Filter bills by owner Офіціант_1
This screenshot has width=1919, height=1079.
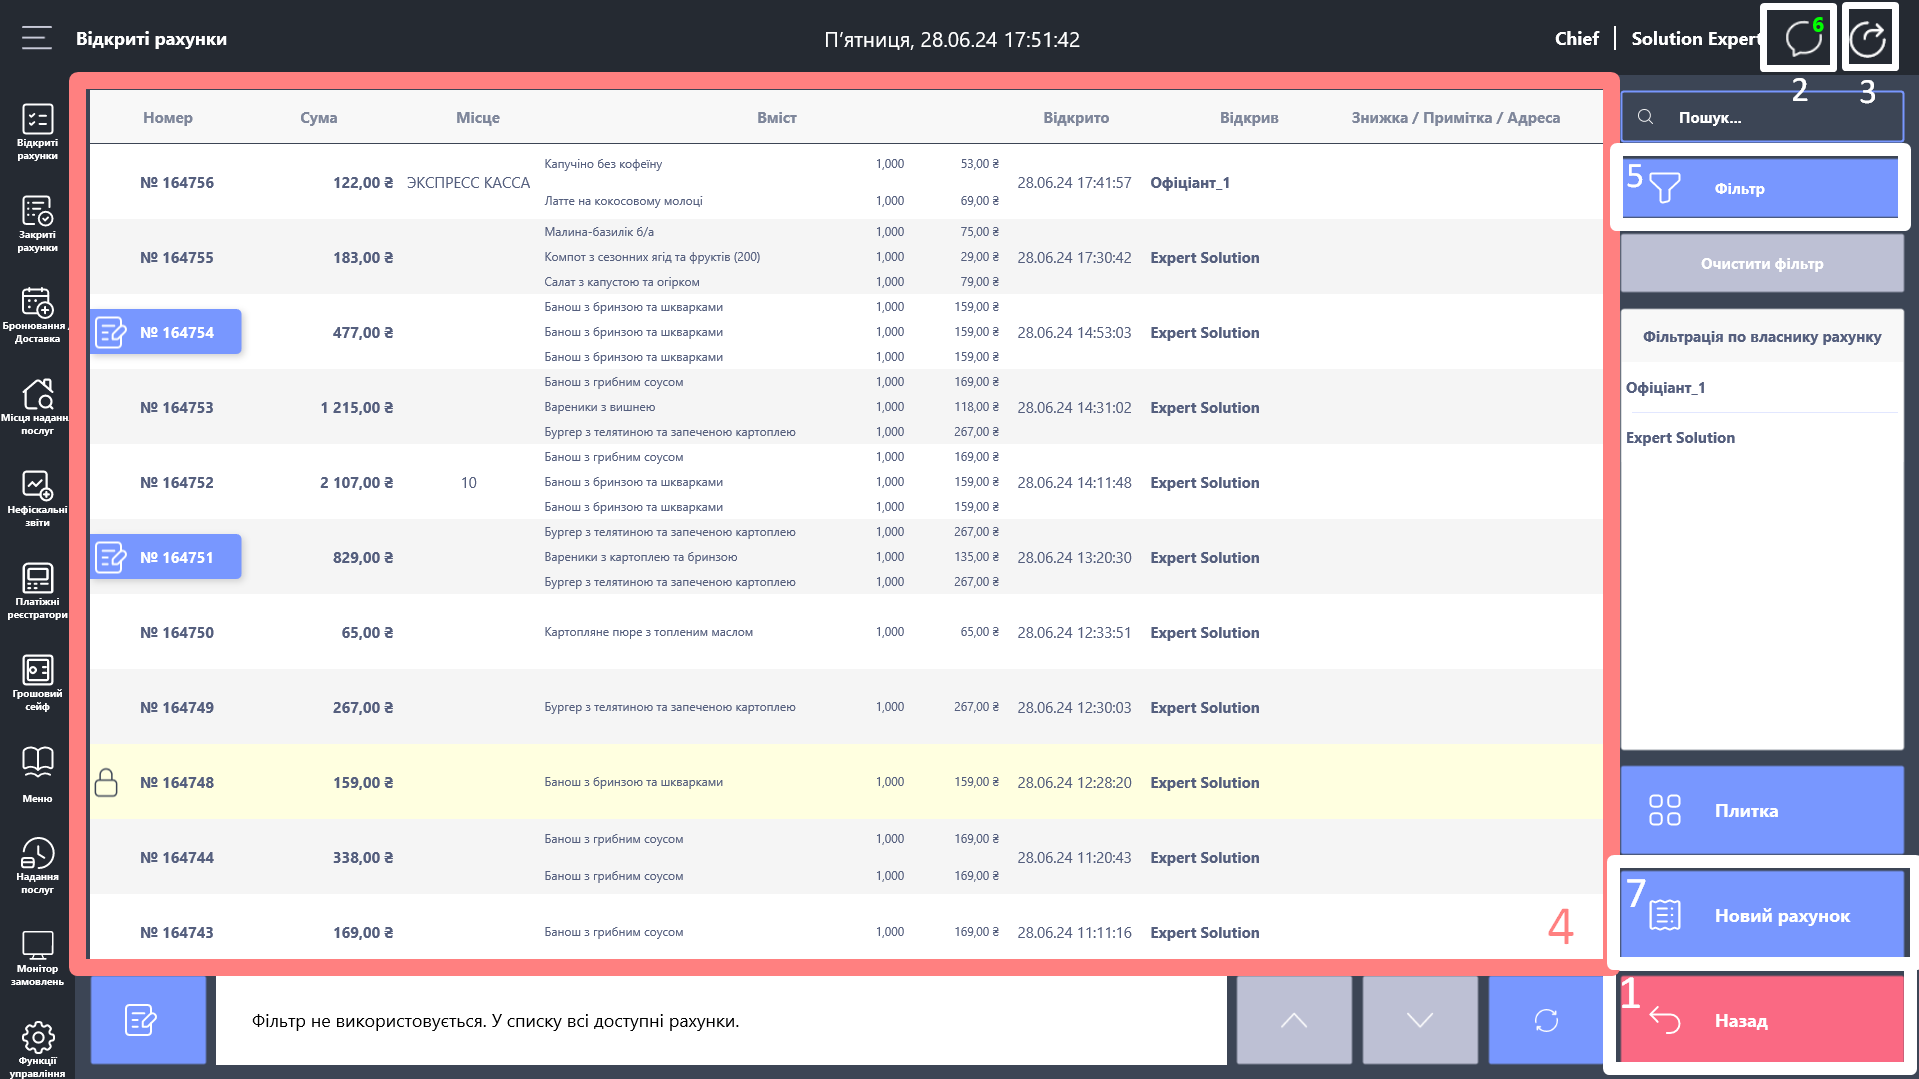[1665, 388]
